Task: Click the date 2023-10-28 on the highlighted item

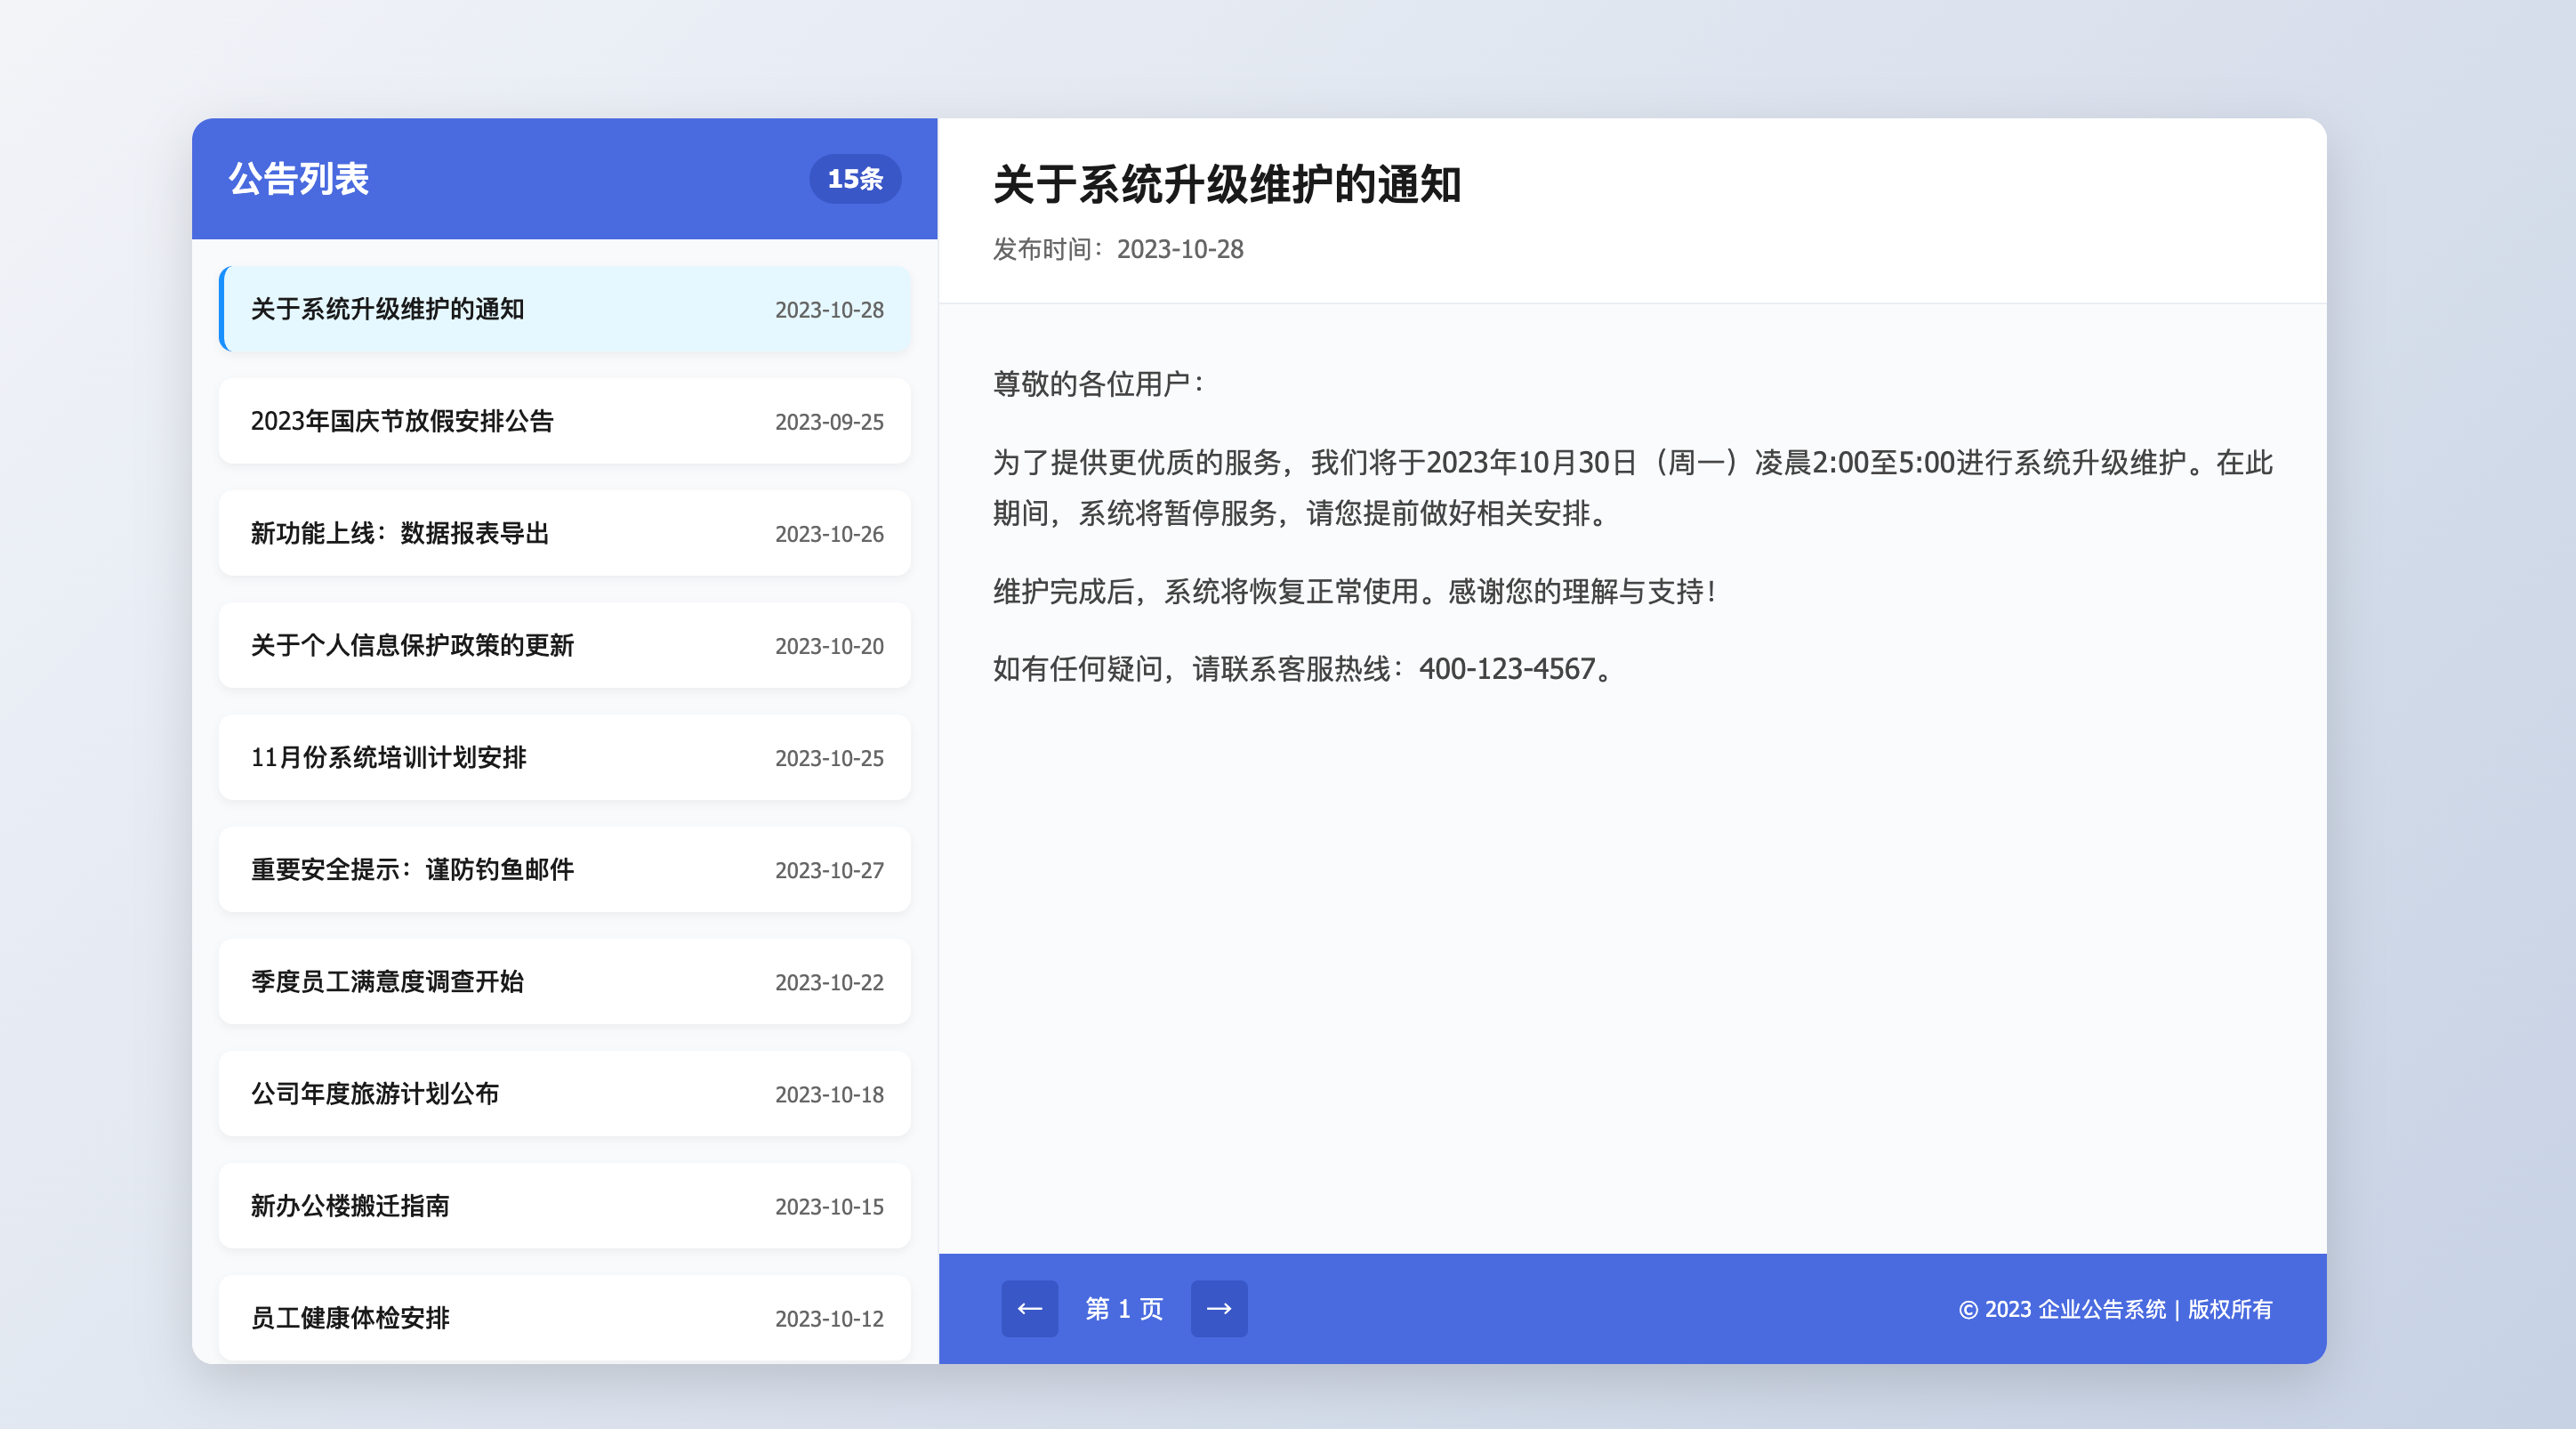Action: (x=829, y=310)
